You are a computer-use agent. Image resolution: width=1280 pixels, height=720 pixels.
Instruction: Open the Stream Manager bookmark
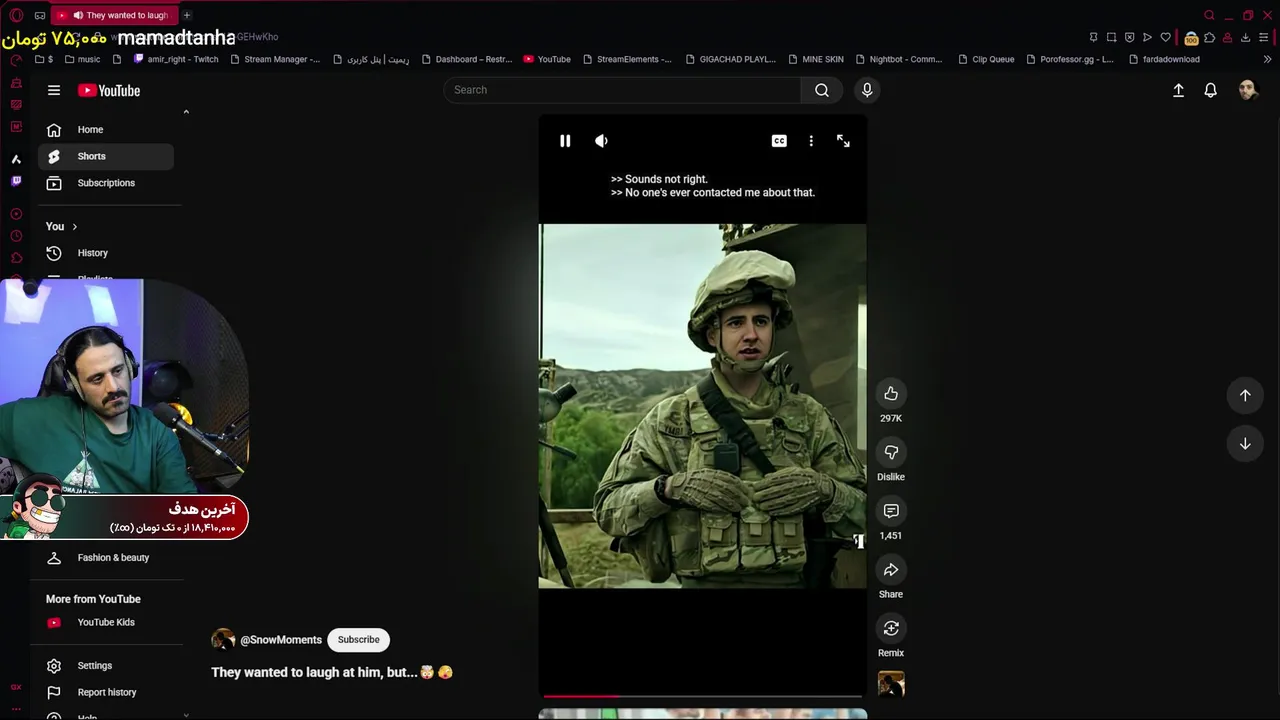(x=275, y=59)
